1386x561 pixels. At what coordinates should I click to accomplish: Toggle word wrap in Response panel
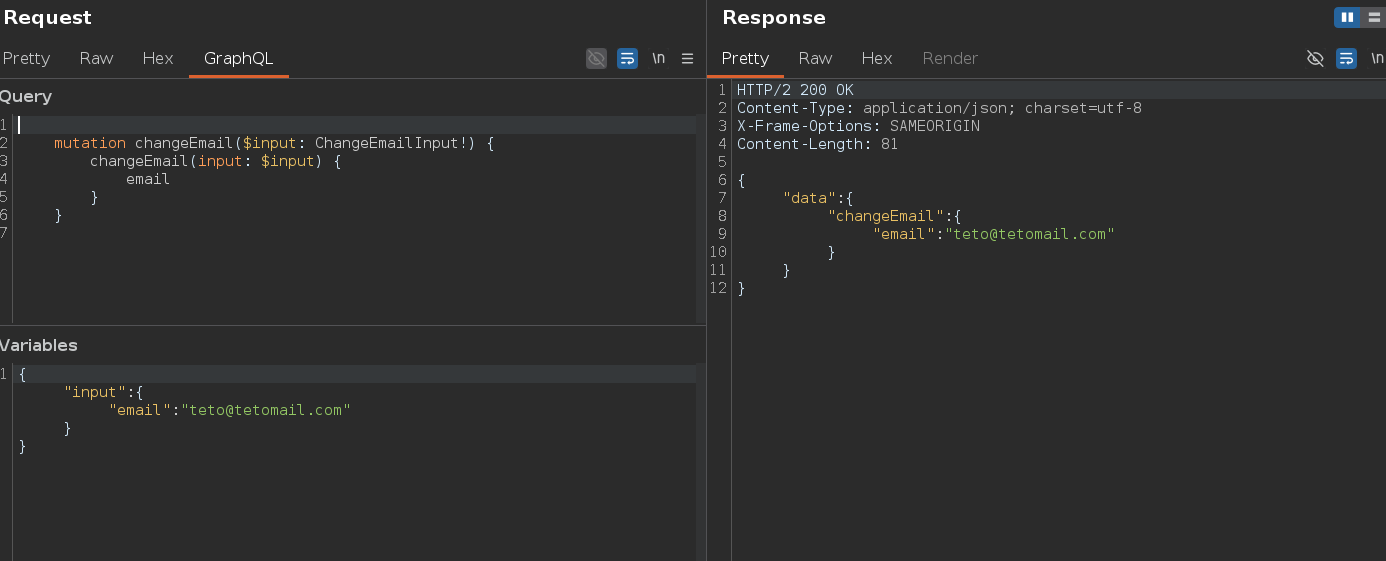pos(1346,58)
